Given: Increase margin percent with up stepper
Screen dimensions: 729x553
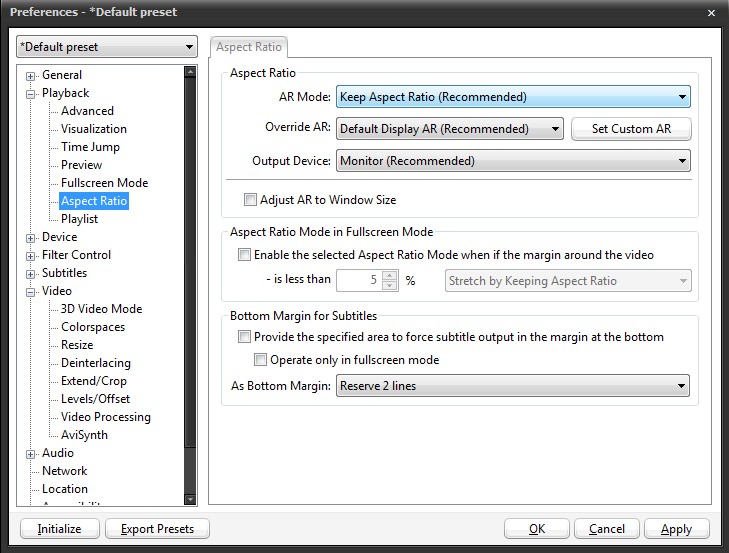Looking at the screenshot, I should coord(390,275).
